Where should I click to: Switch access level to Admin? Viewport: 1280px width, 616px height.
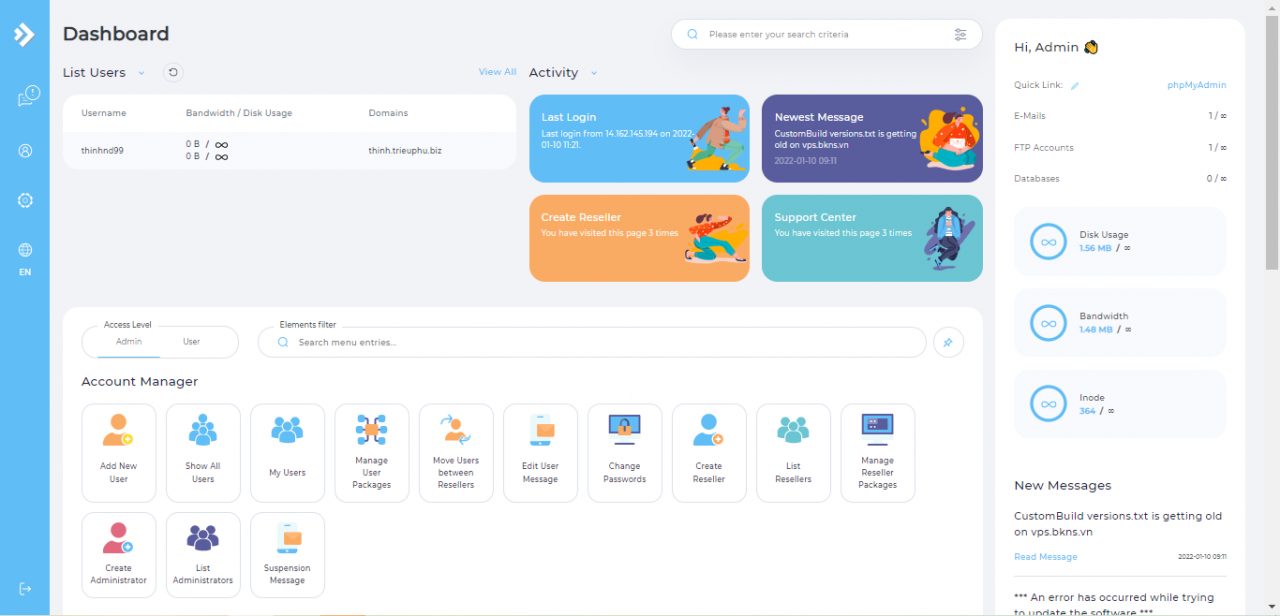[129, 342]
